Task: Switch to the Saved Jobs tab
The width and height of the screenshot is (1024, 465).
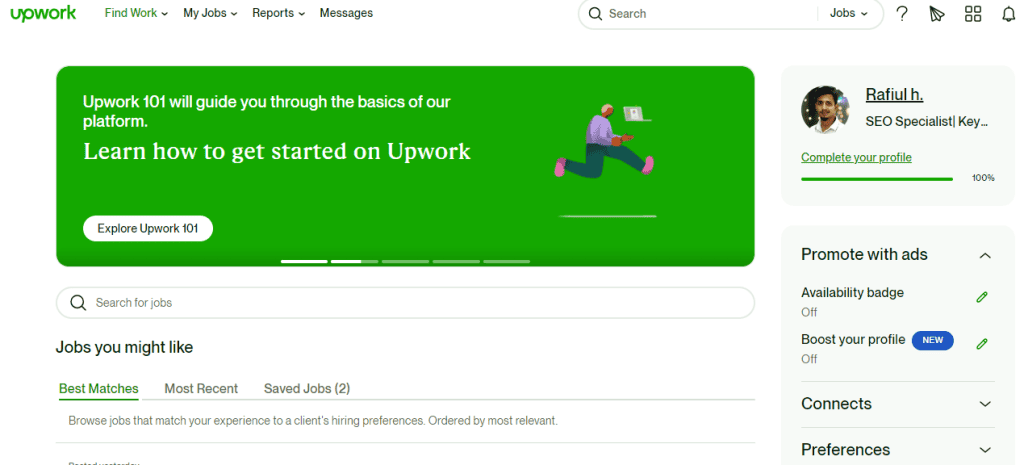Action: click(306, 389)
